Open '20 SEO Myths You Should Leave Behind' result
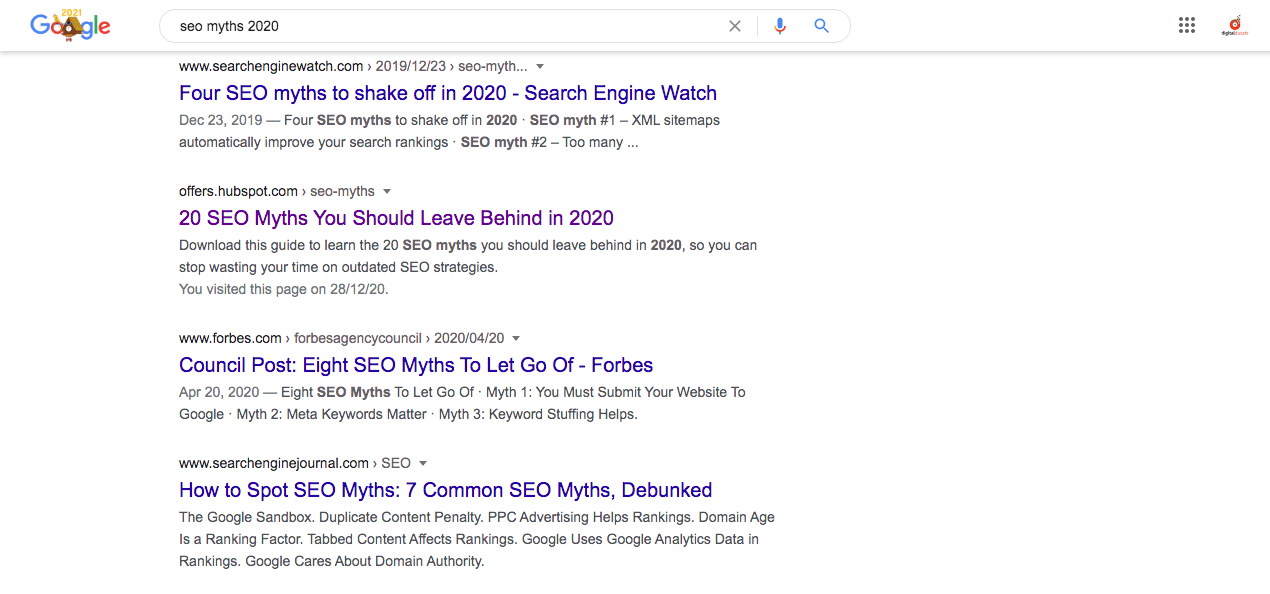 tap(396, 218)
